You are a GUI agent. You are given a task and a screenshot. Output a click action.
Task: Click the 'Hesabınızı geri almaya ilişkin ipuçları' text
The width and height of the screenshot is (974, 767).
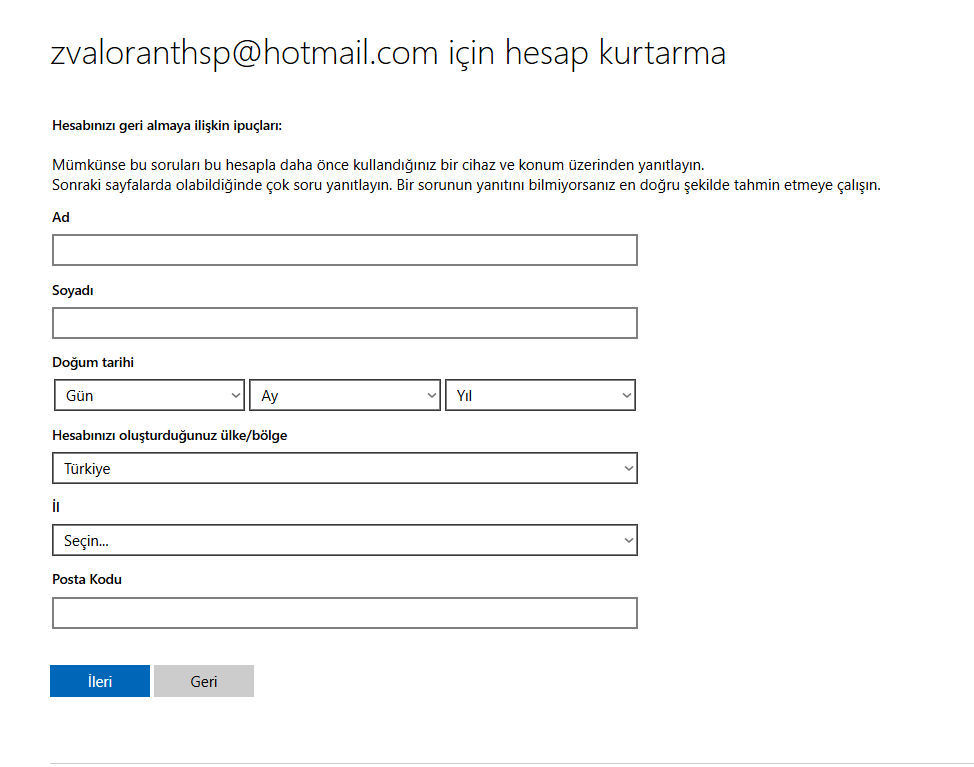[167, 125]
